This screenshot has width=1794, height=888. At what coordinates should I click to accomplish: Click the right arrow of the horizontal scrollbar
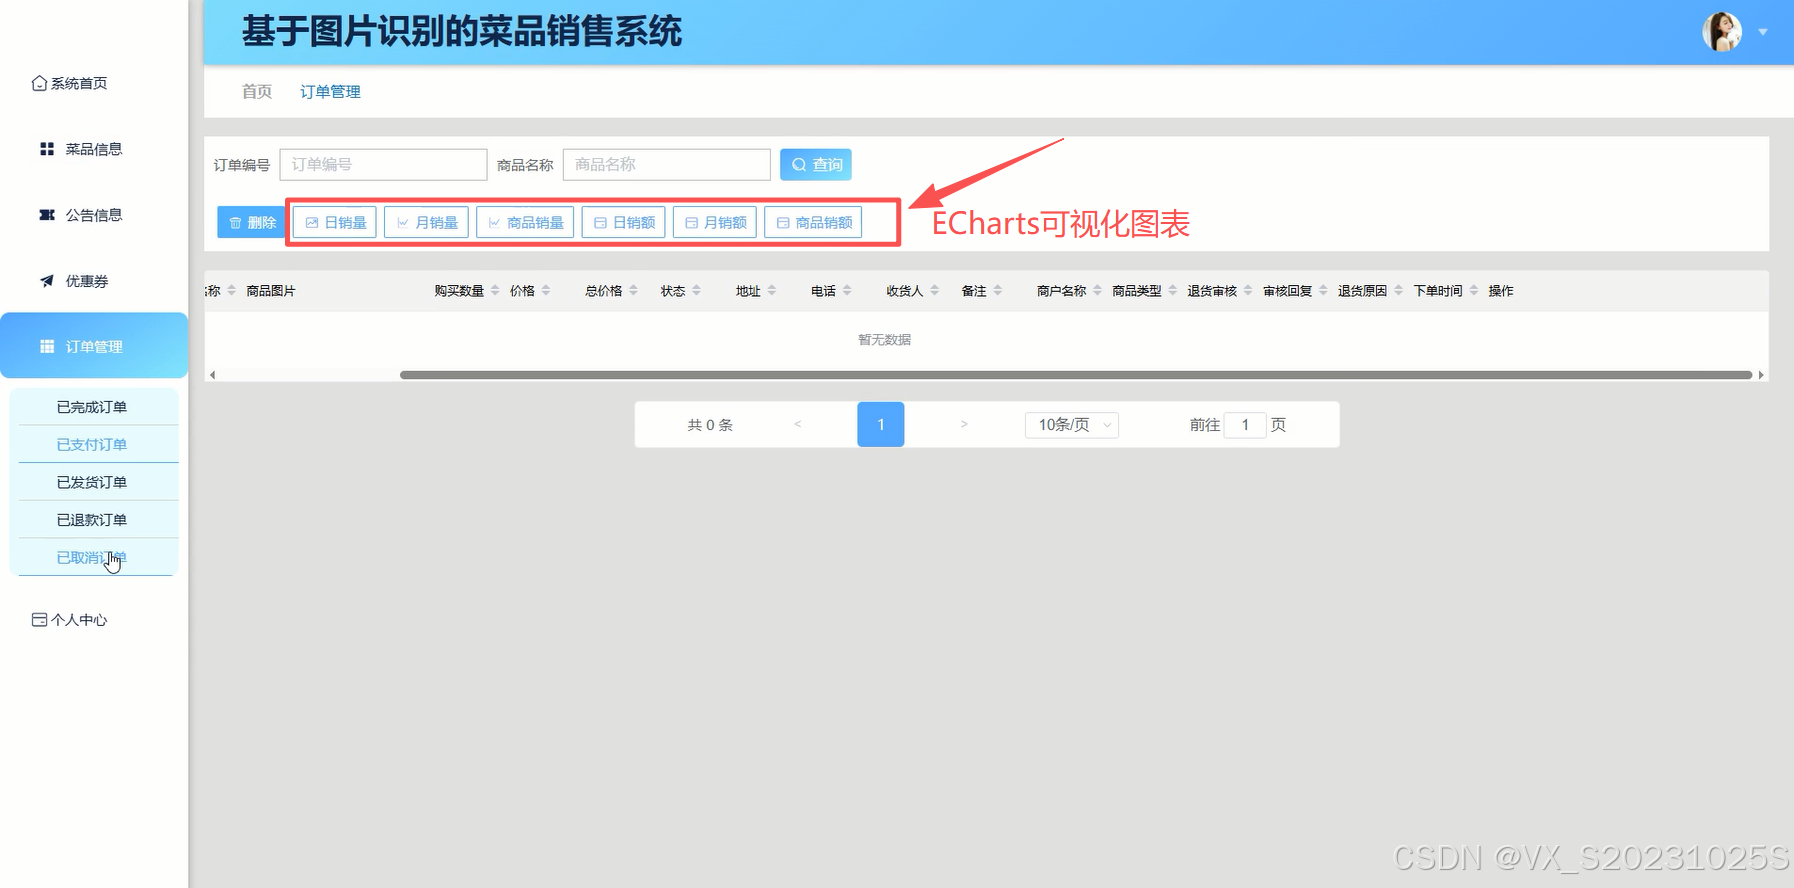[1761, 375]
